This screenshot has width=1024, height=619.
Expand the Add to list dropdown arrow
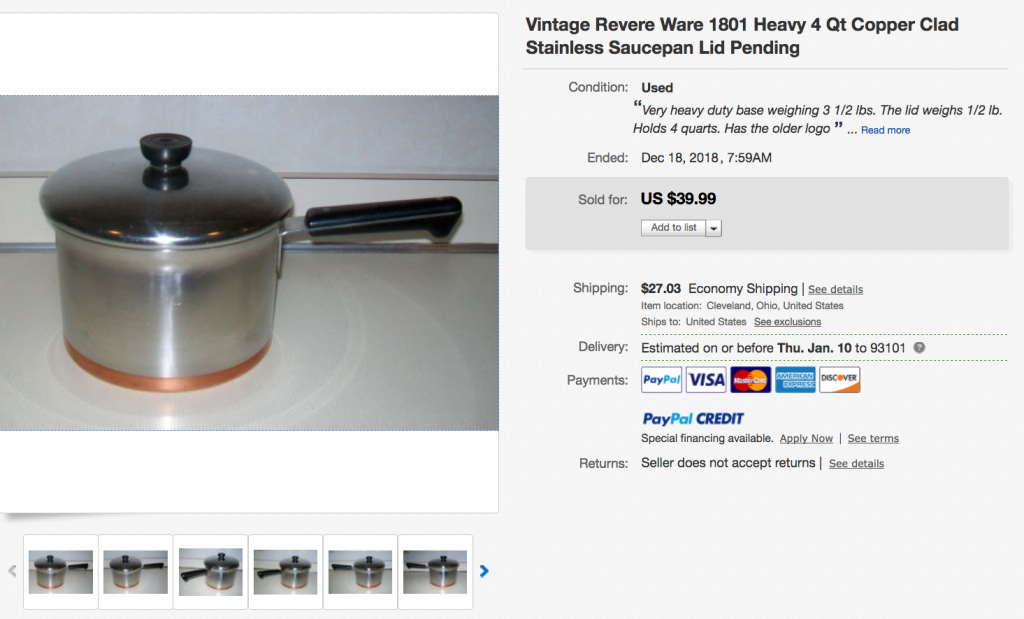pyautogui.click(x=714, y=228)
